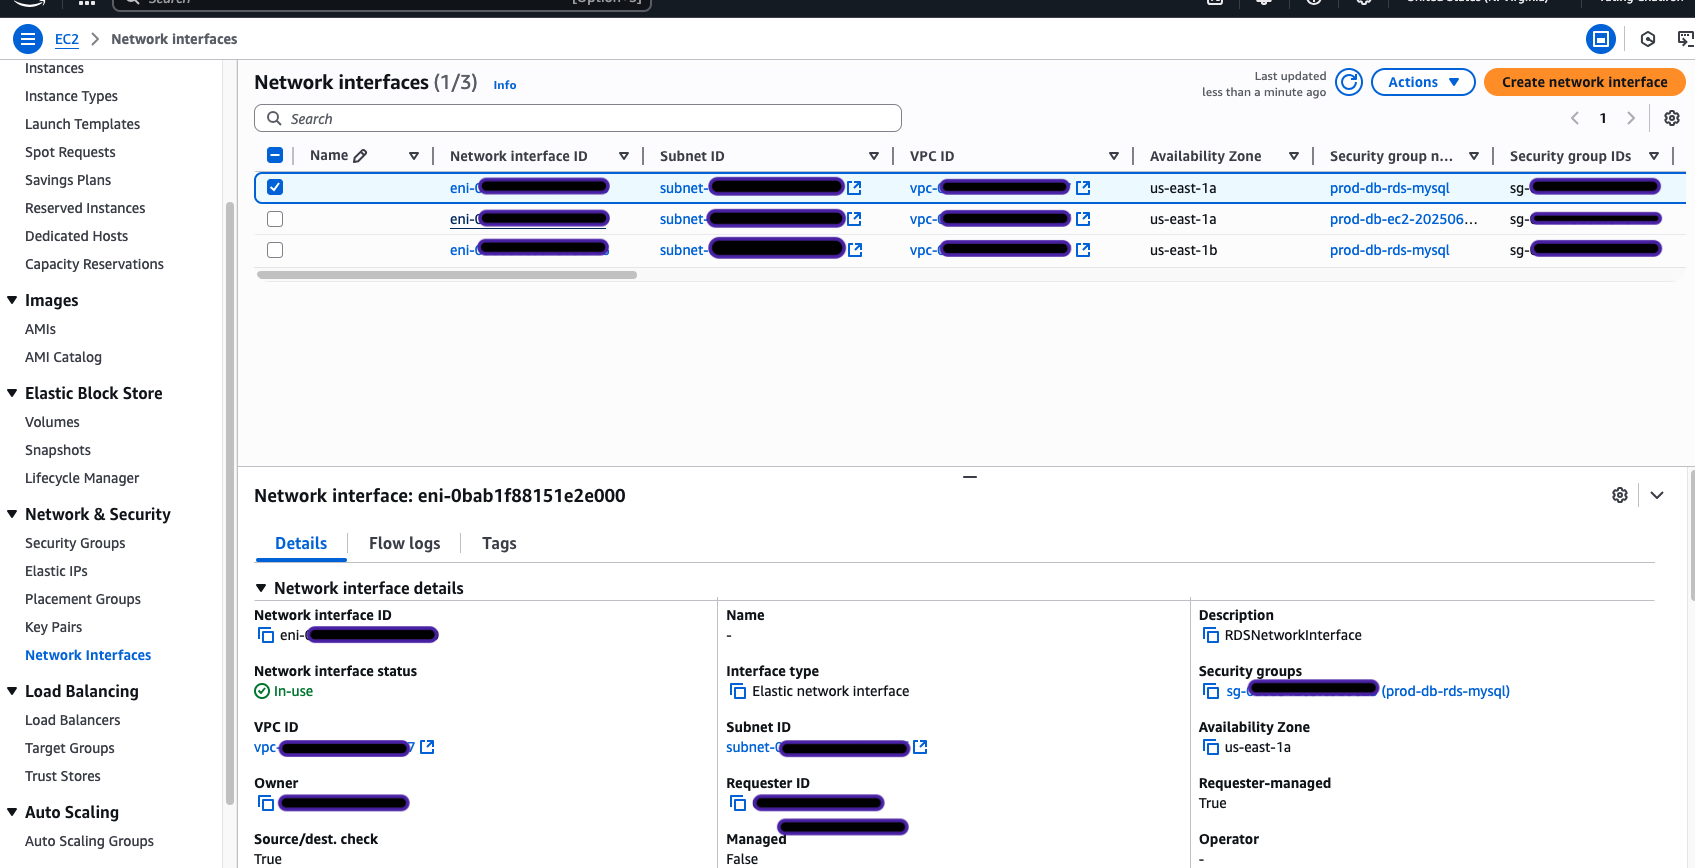Check the prod-db-ec2 row checkbox
The height and width of the screenshot is (868, 1695).
(x=275, y=219)
